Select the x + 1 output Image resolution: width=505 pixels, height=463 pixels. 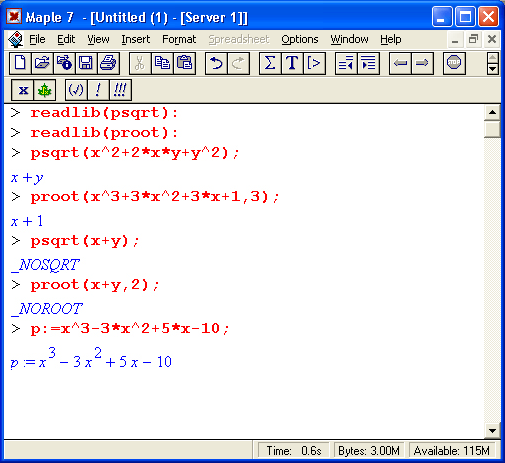pyautogui.click(x=27, y=221)
